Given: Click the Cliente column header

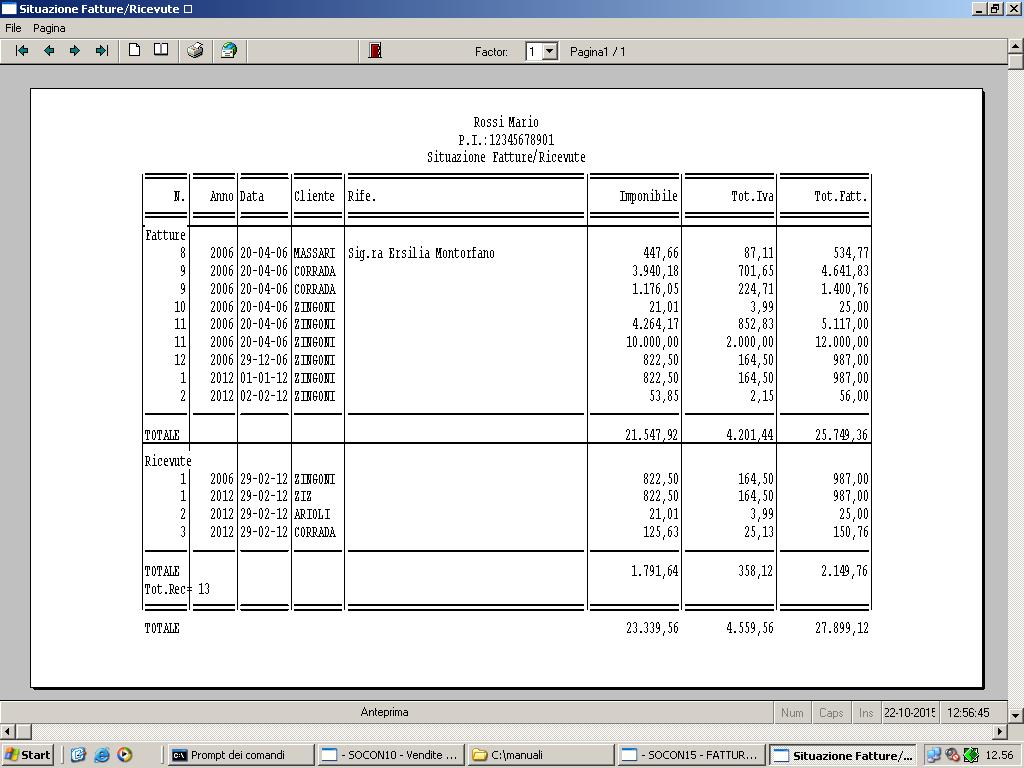Looking at the screenshot, I should coord(314,196).
